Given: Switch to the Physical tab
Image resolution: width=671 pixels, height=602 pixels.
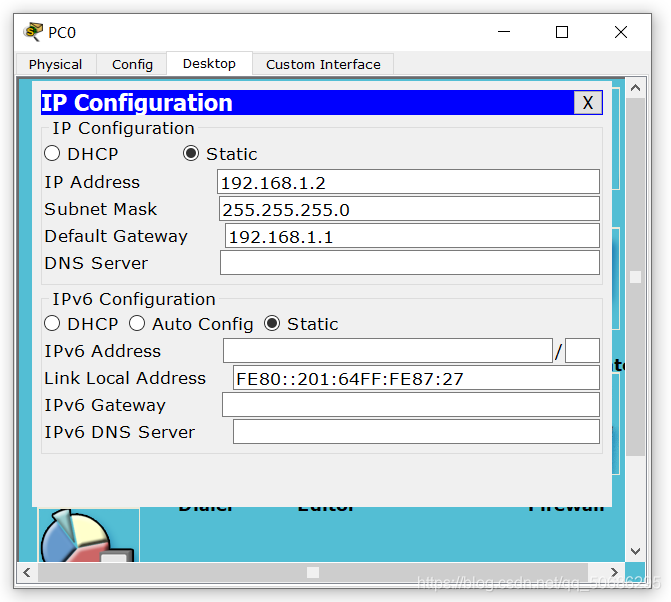Looking at the screenshot, I should pos(56,64).
